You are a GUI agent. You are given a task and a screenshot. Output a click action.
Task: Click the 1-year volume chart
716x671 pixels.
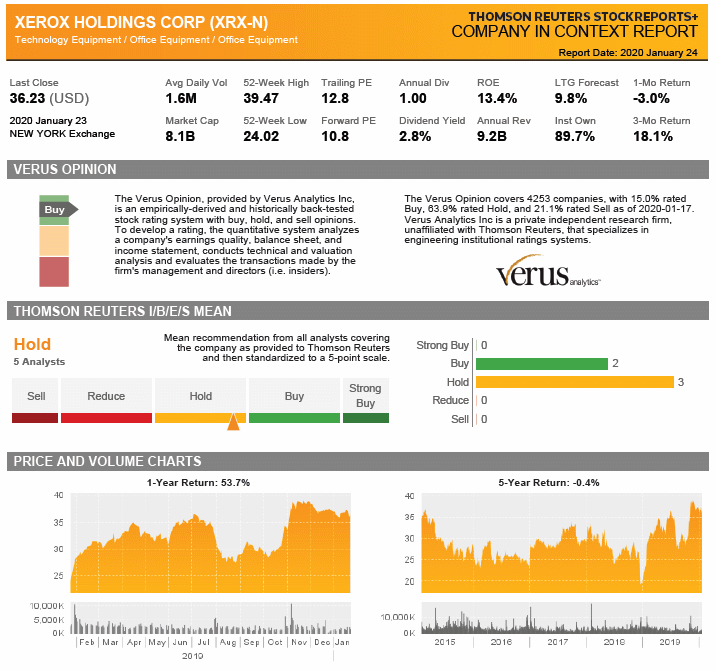coord(211,618)
